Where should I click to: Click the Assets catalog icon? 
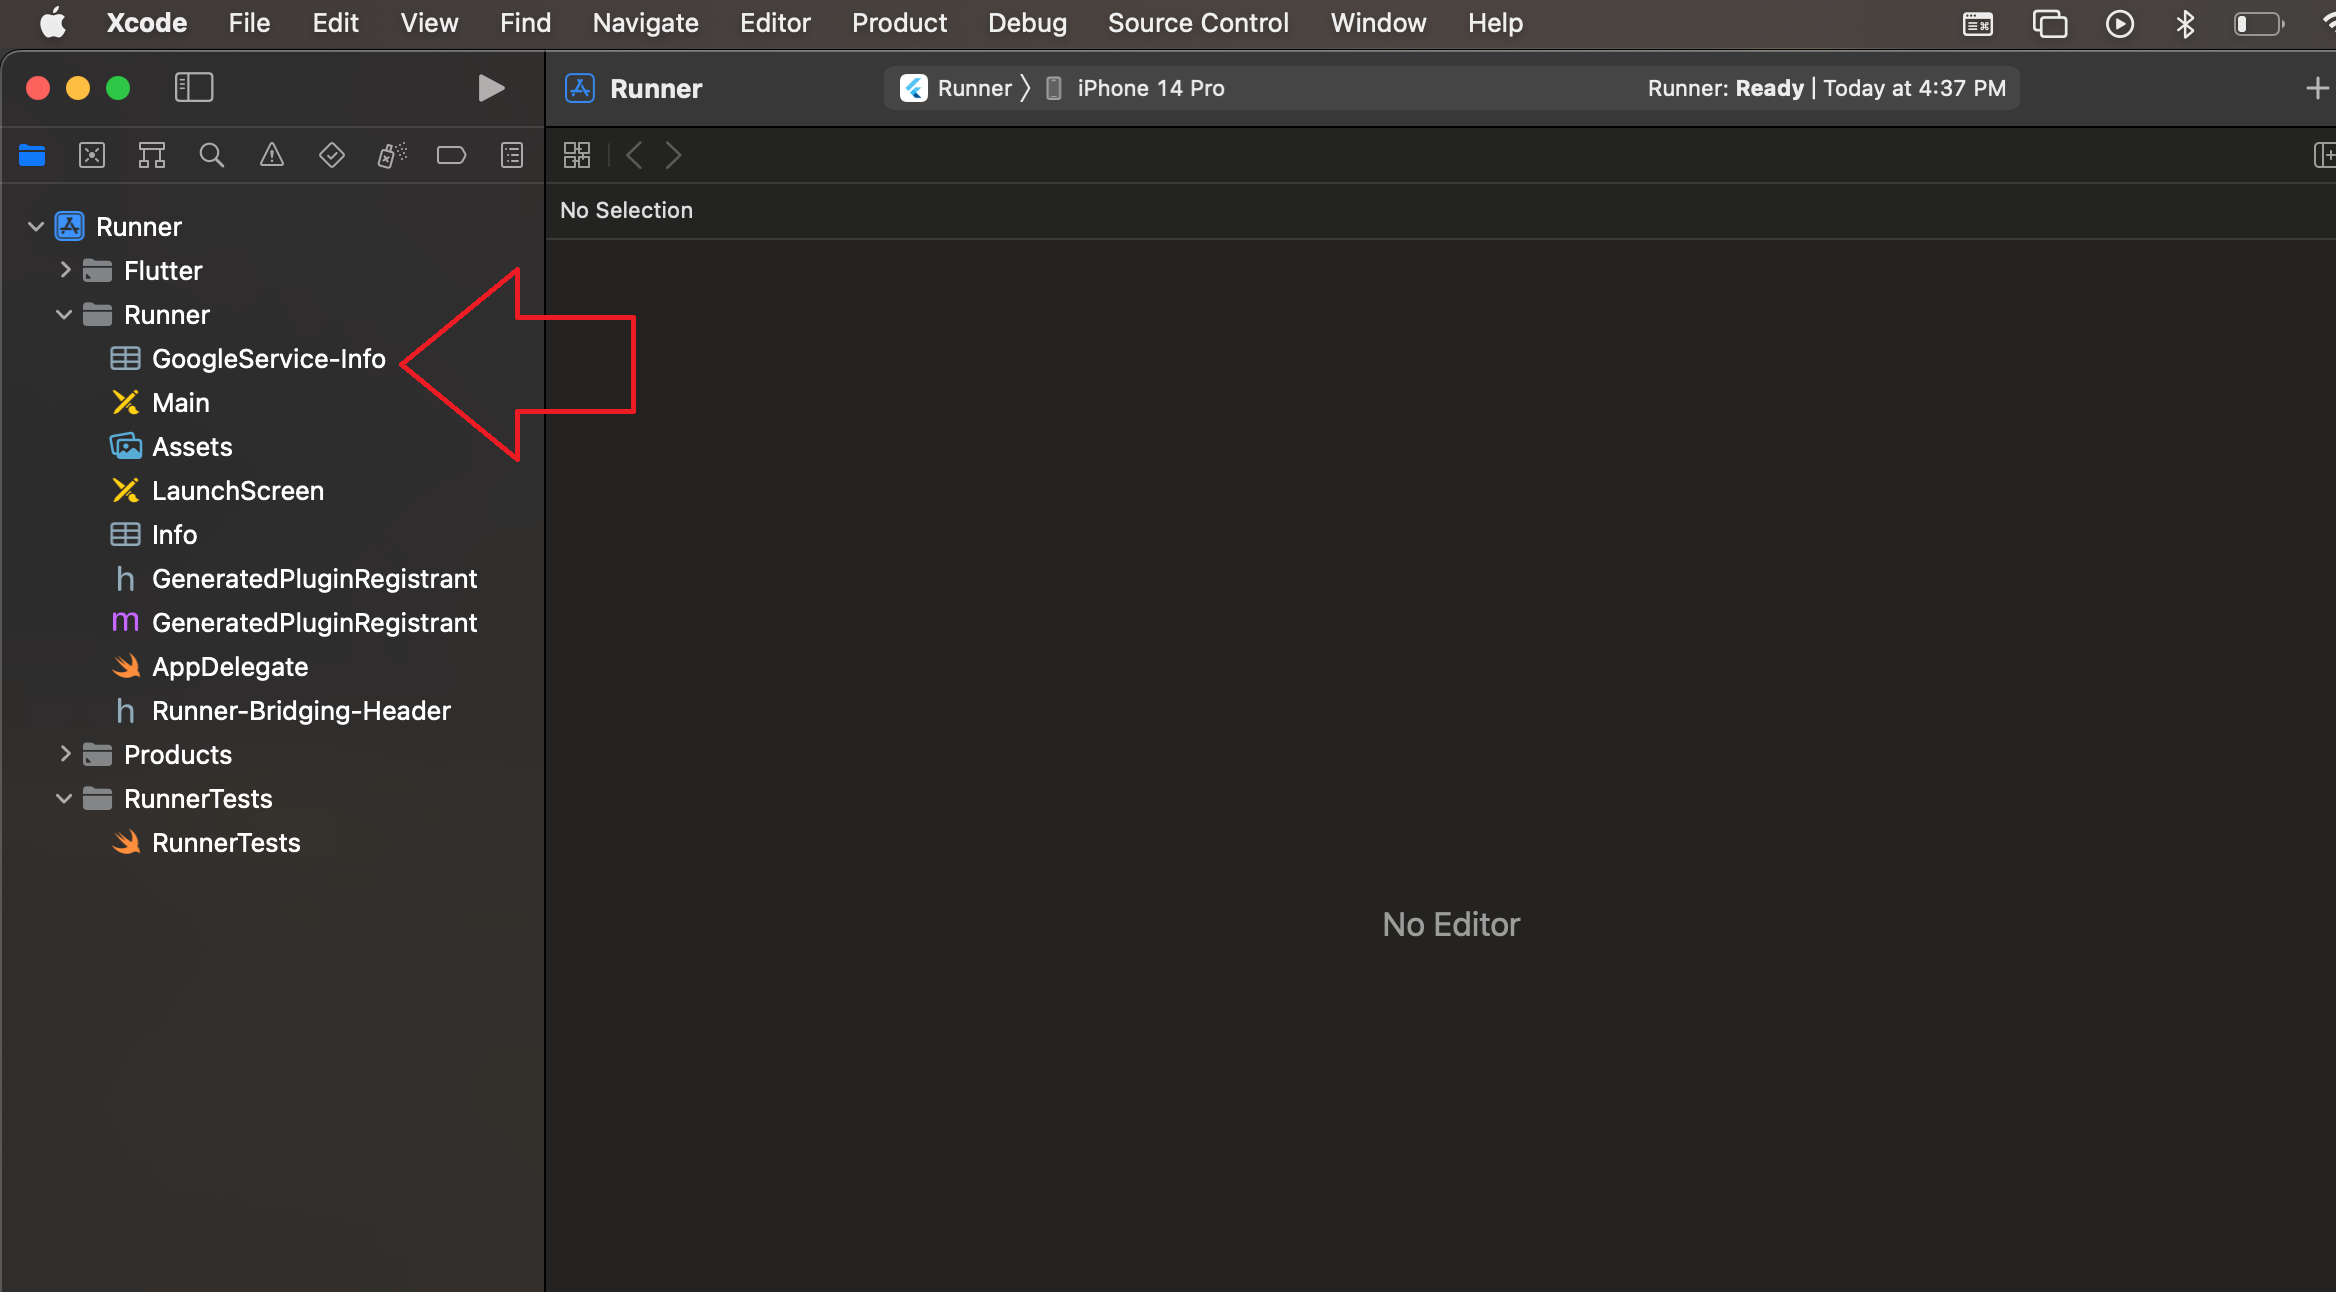[126, 446]
